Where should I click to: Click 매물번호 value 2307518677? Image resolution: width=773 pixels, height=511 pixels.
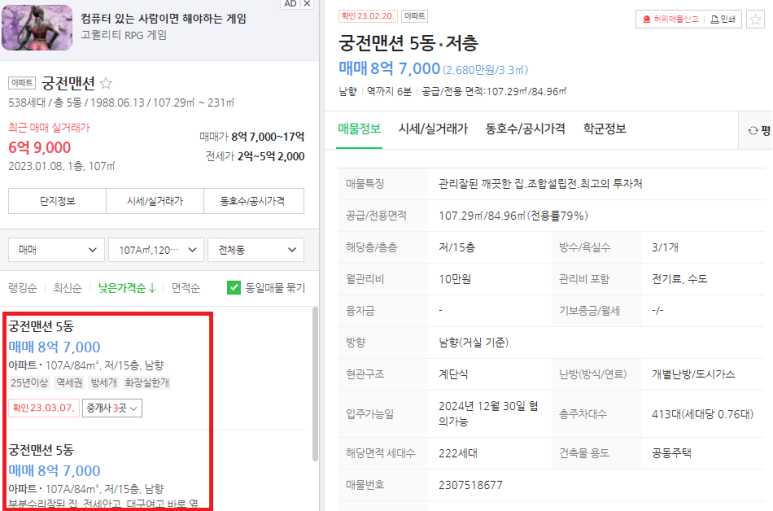click(x=470, y=485)
